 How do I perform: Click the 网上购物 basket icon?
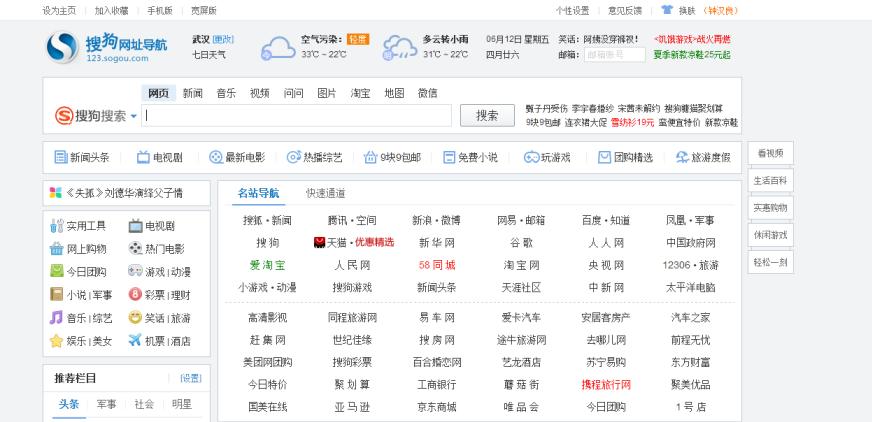[x=57, y=249]
